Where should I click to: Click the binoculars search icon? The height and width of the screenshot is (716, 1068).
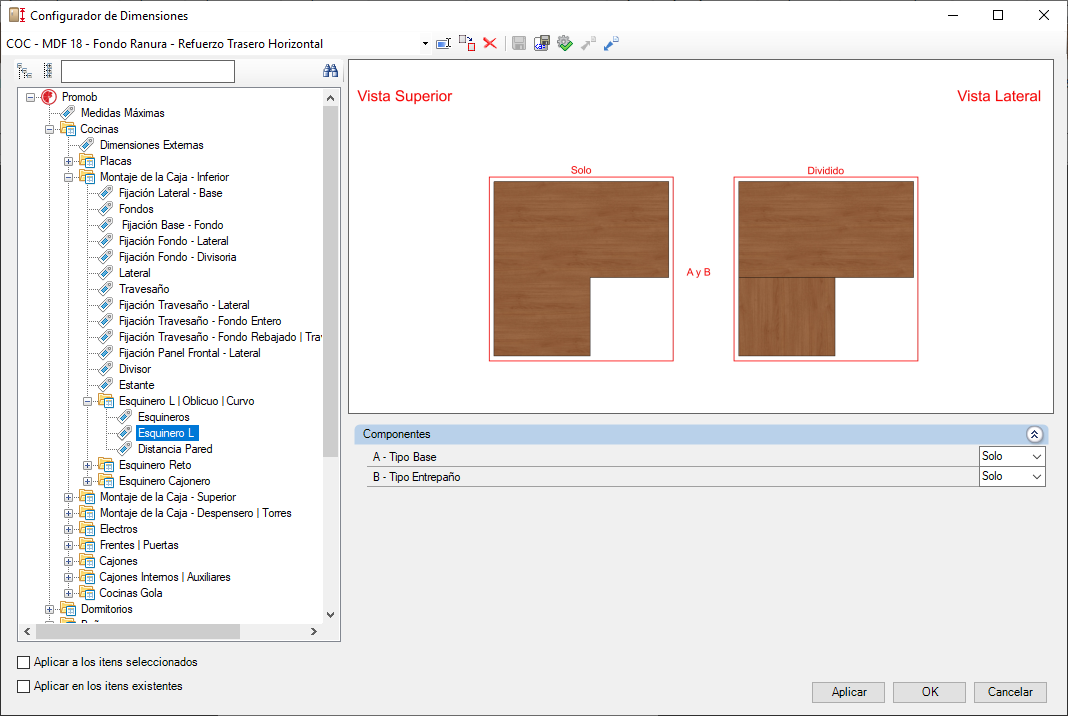pos(330,71)
